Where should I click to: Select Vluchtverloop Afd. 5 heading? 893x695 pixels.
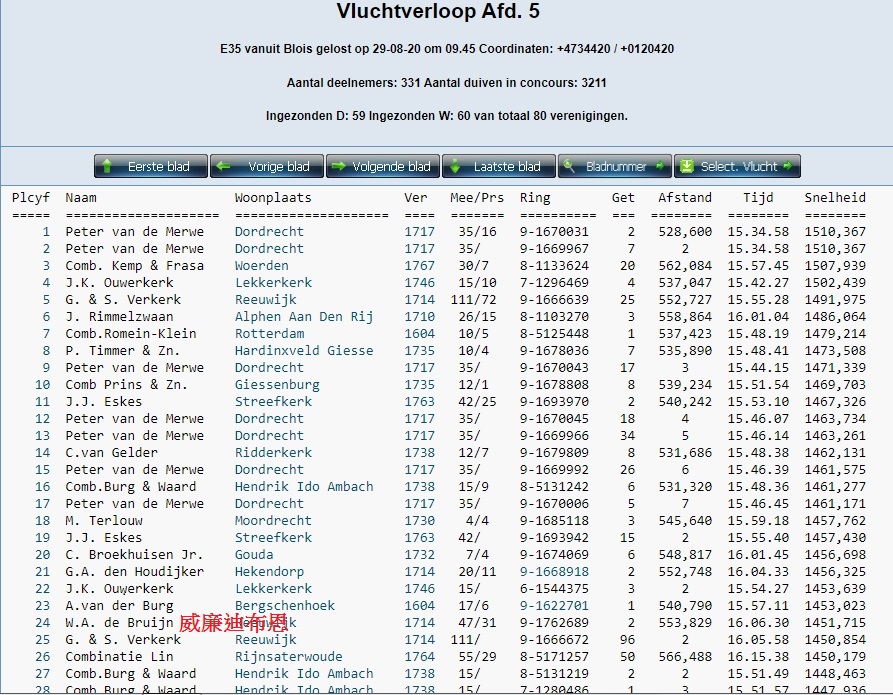(438, 11)
